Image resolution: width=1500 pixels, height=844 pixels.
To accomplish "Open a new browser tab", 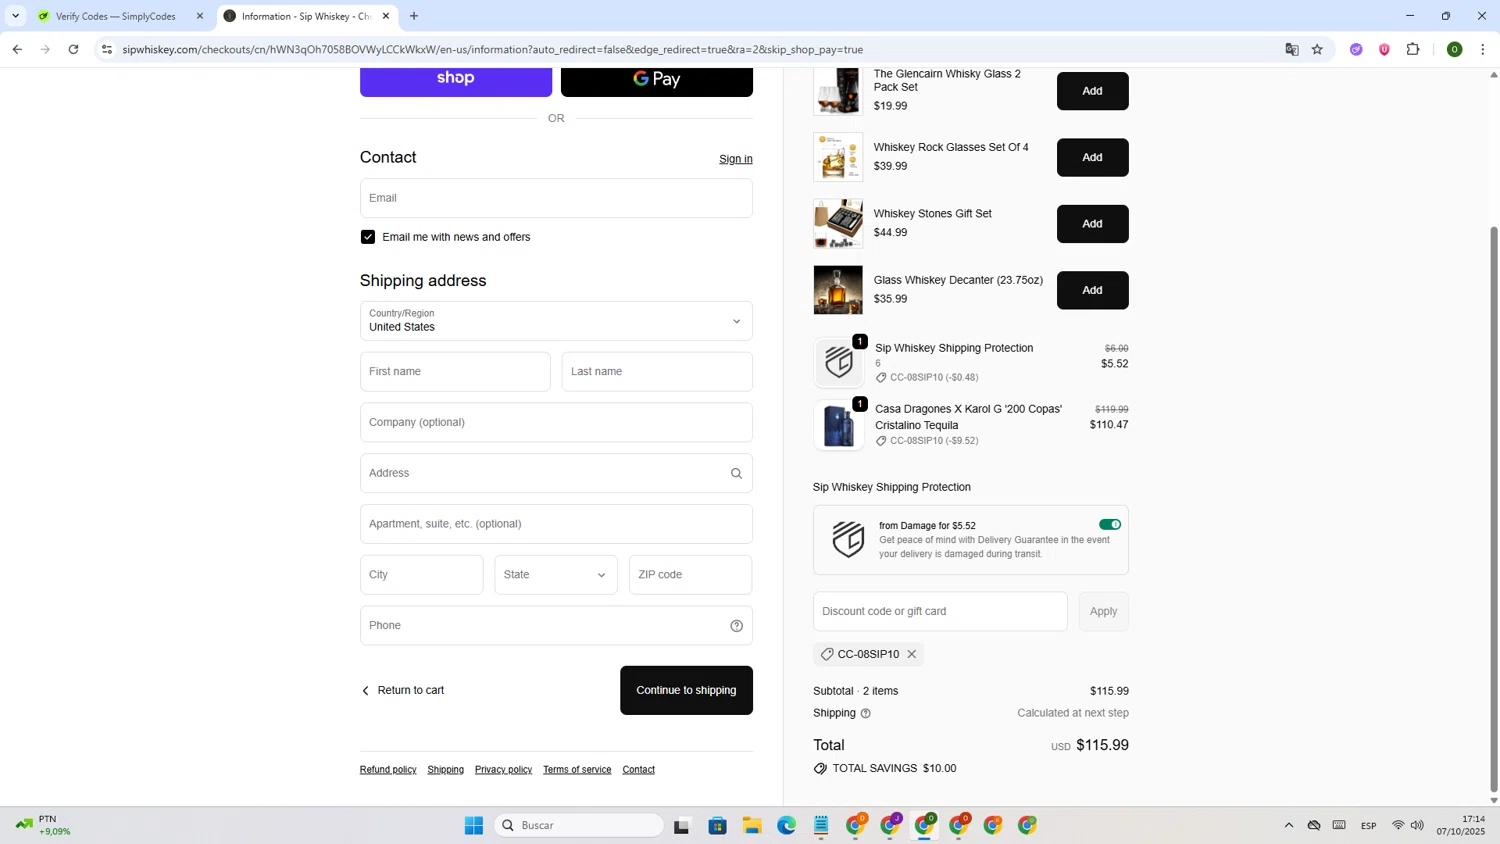I will click(x=414, y=16).
